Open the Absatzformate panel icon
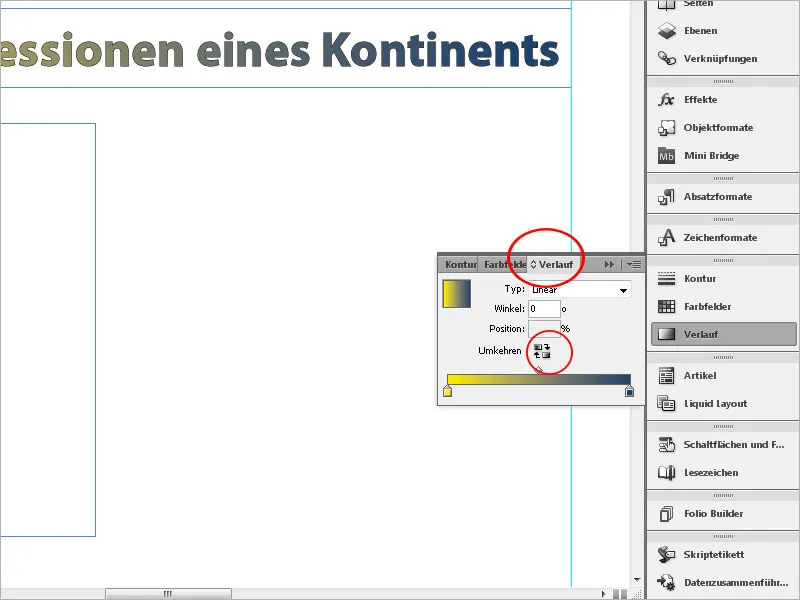The width and height of the screenshot is (800, 600). tap(666, 196)
